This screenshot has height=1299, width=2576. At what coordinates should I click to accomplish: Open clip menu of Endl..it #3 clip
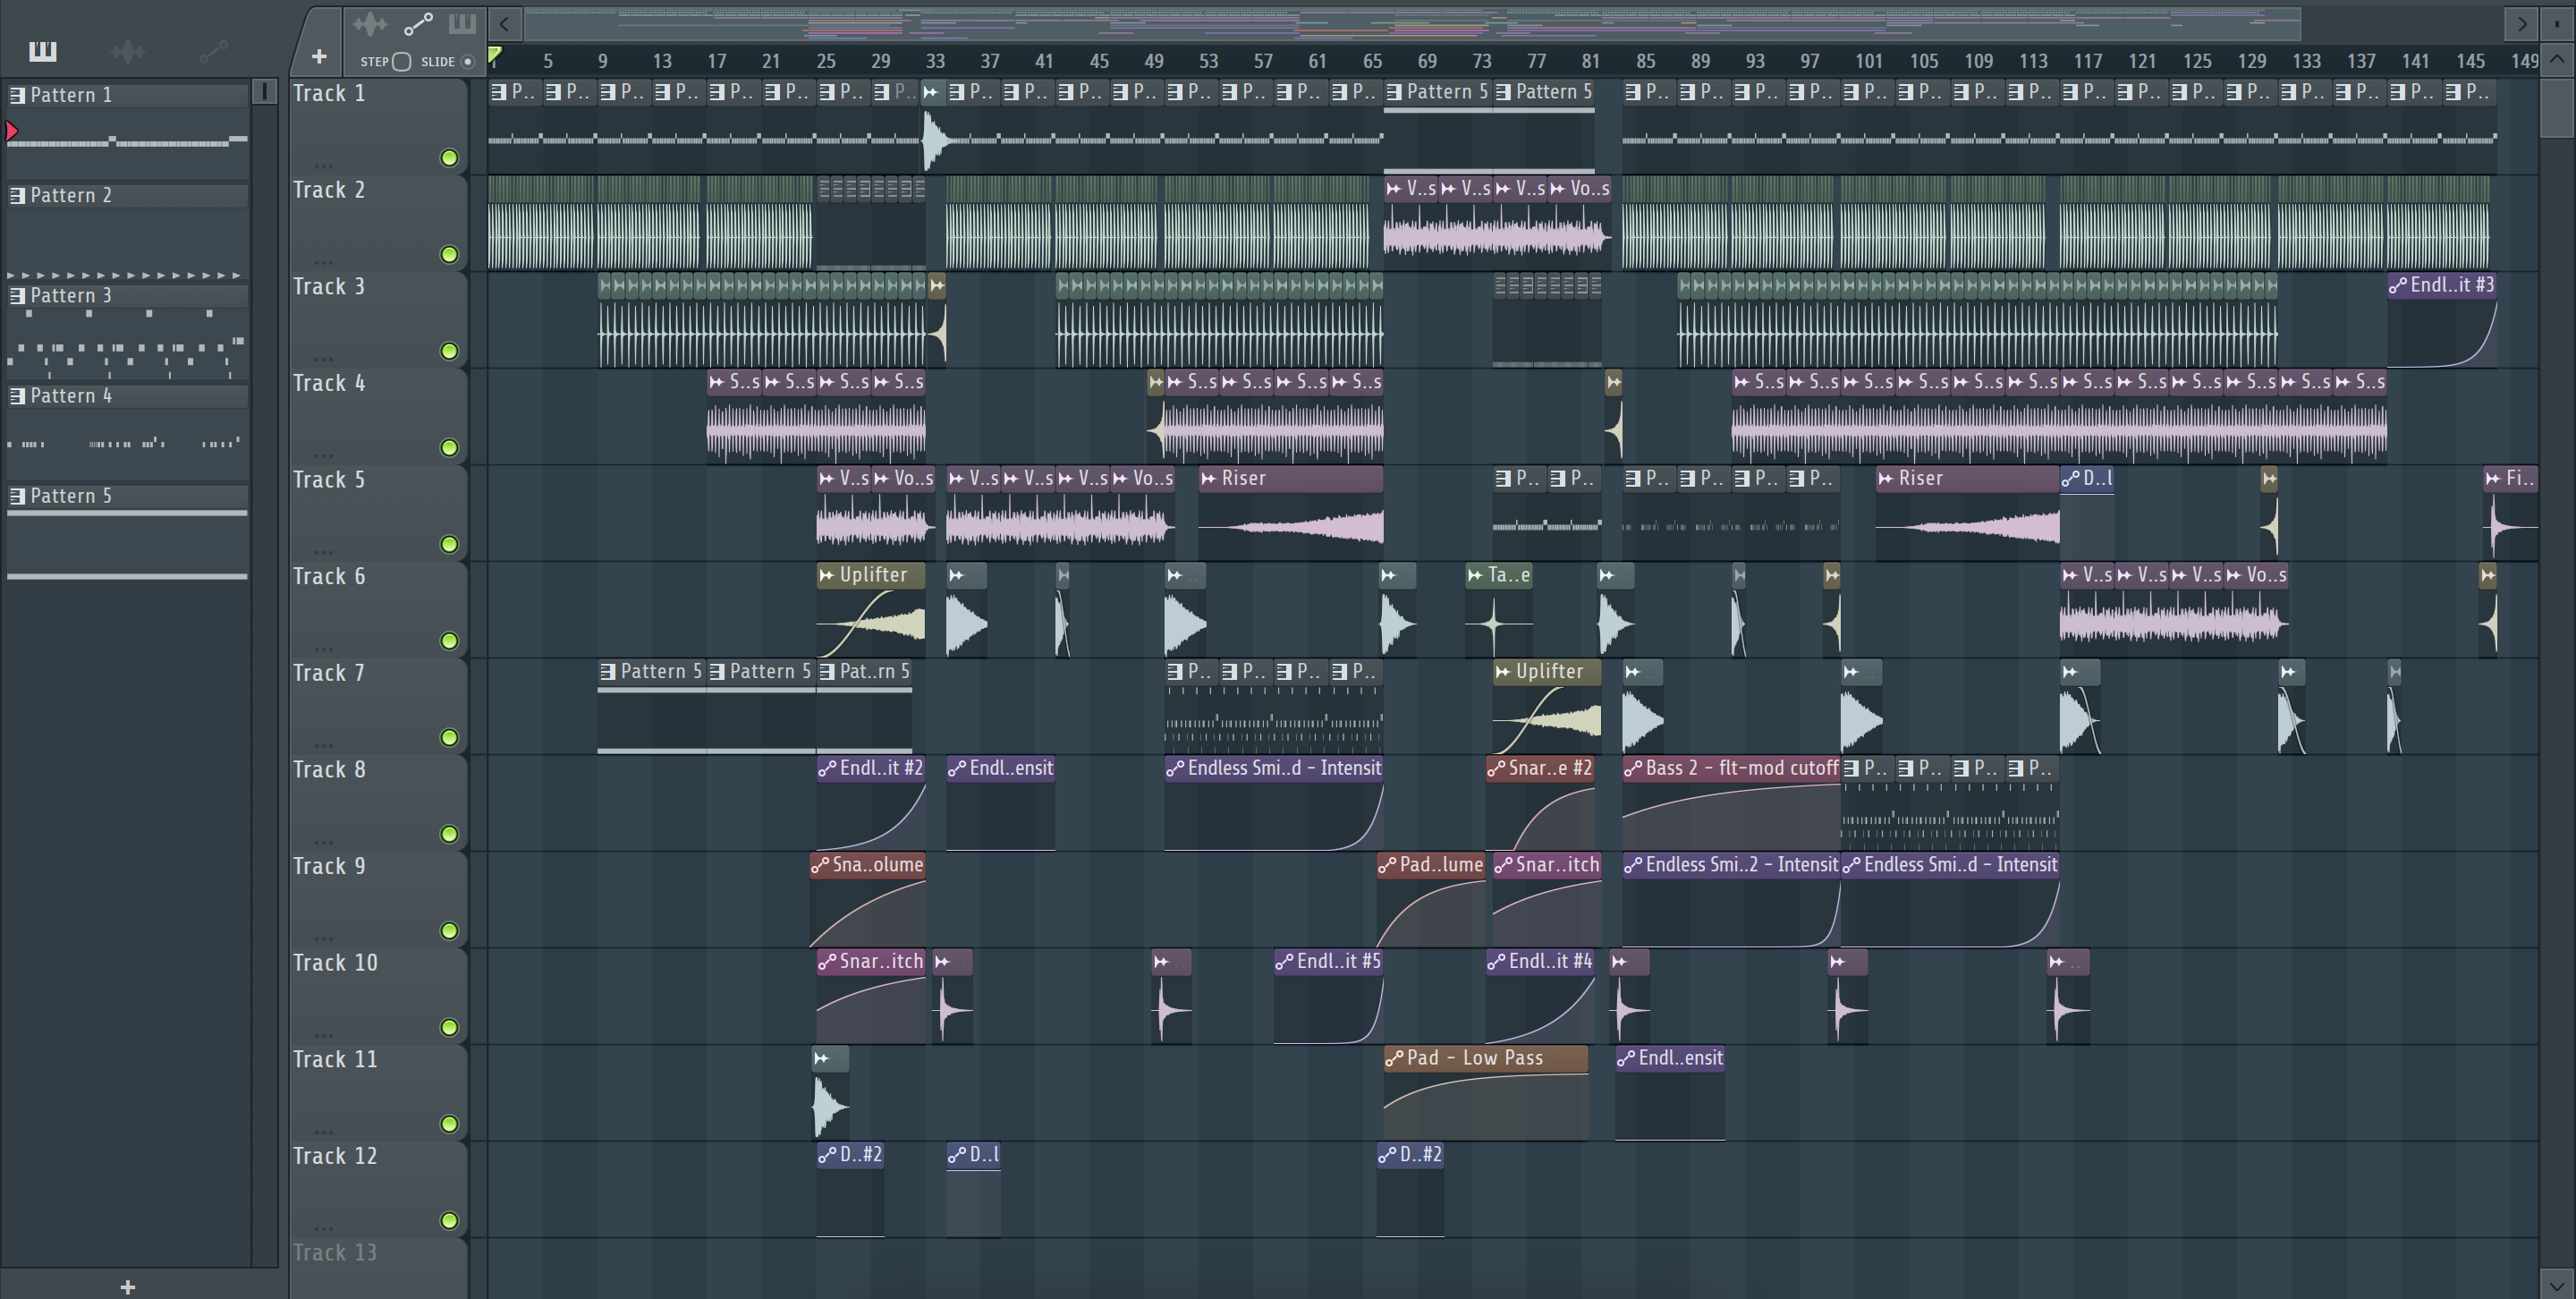(2398, 285)
